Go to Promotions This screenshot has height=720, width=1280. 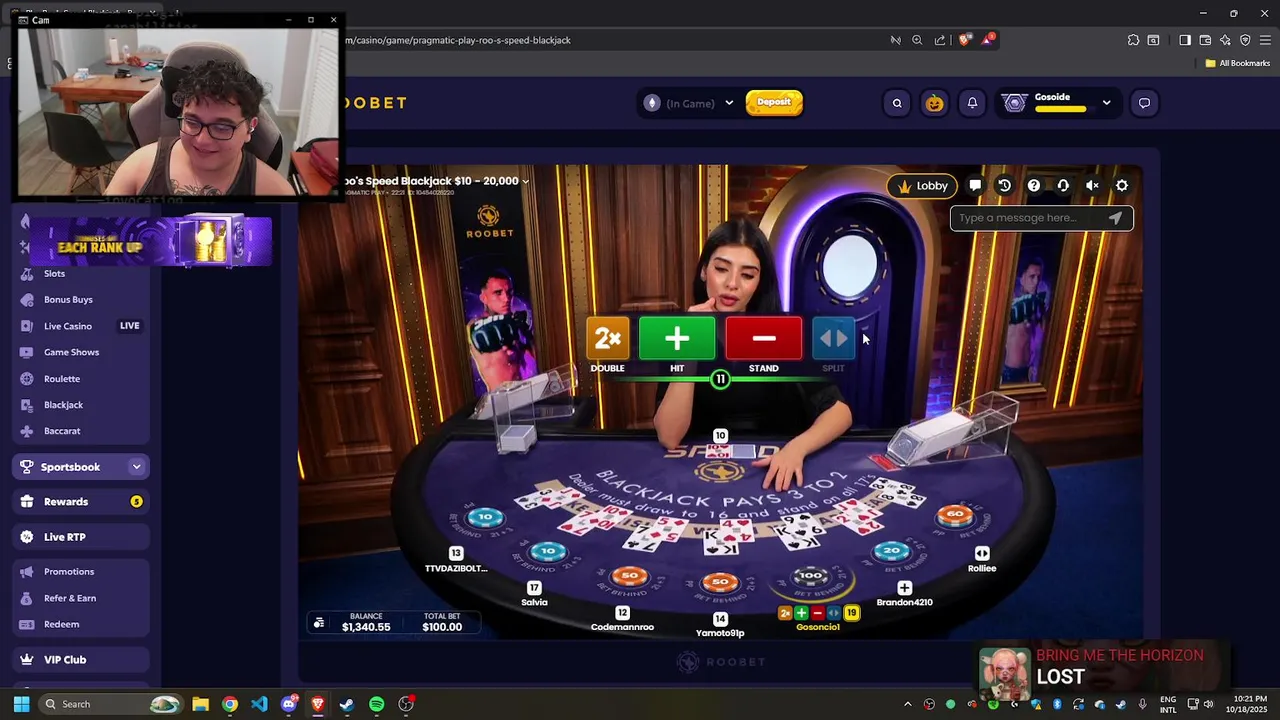click(69, 572)
